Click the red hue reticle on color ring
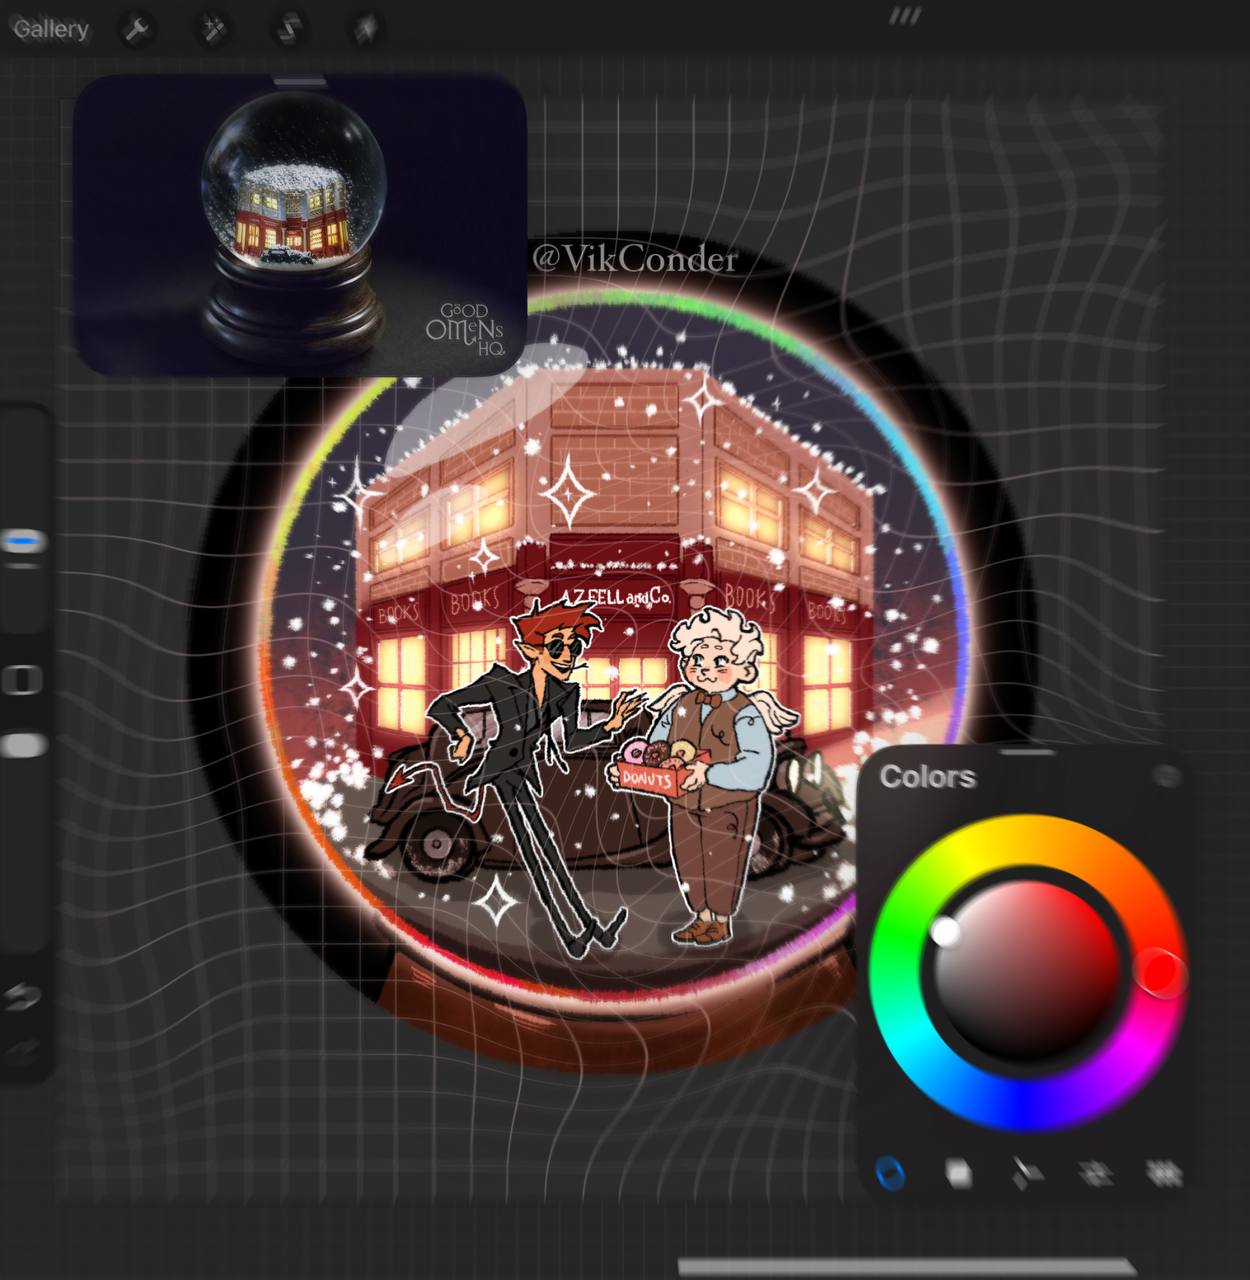This screenshot has width=1250, height=1280. coord(1160,972)
